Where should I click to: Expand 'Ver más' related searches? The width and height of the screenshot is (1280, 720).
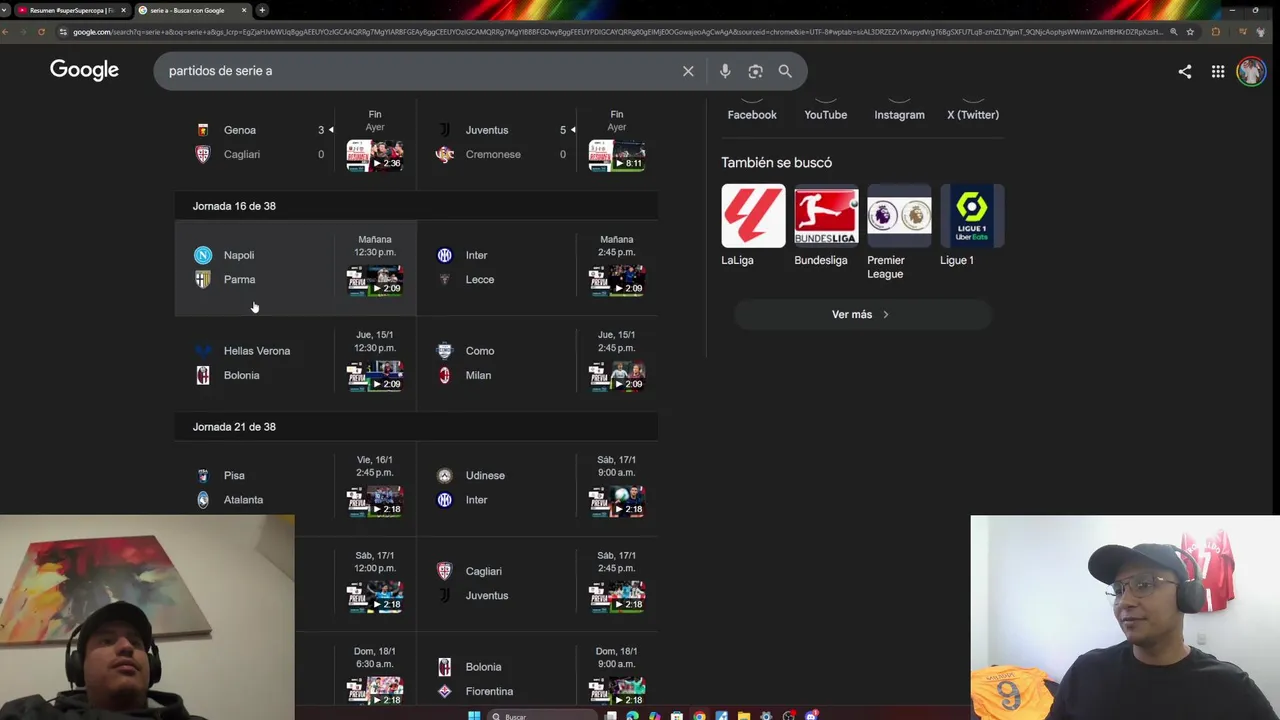point(861,314)
